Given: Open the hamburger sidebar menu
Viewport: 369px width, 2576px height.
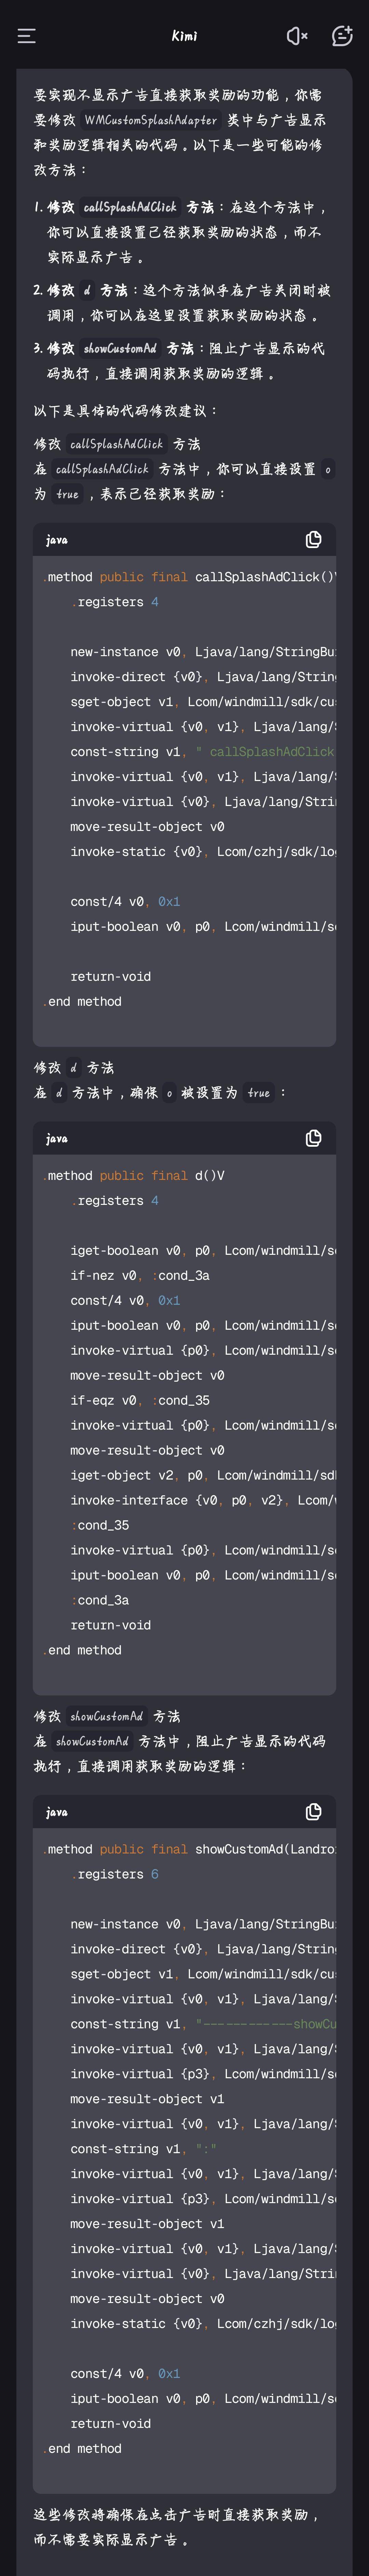Looking at the screenshot, I should 27,36.
